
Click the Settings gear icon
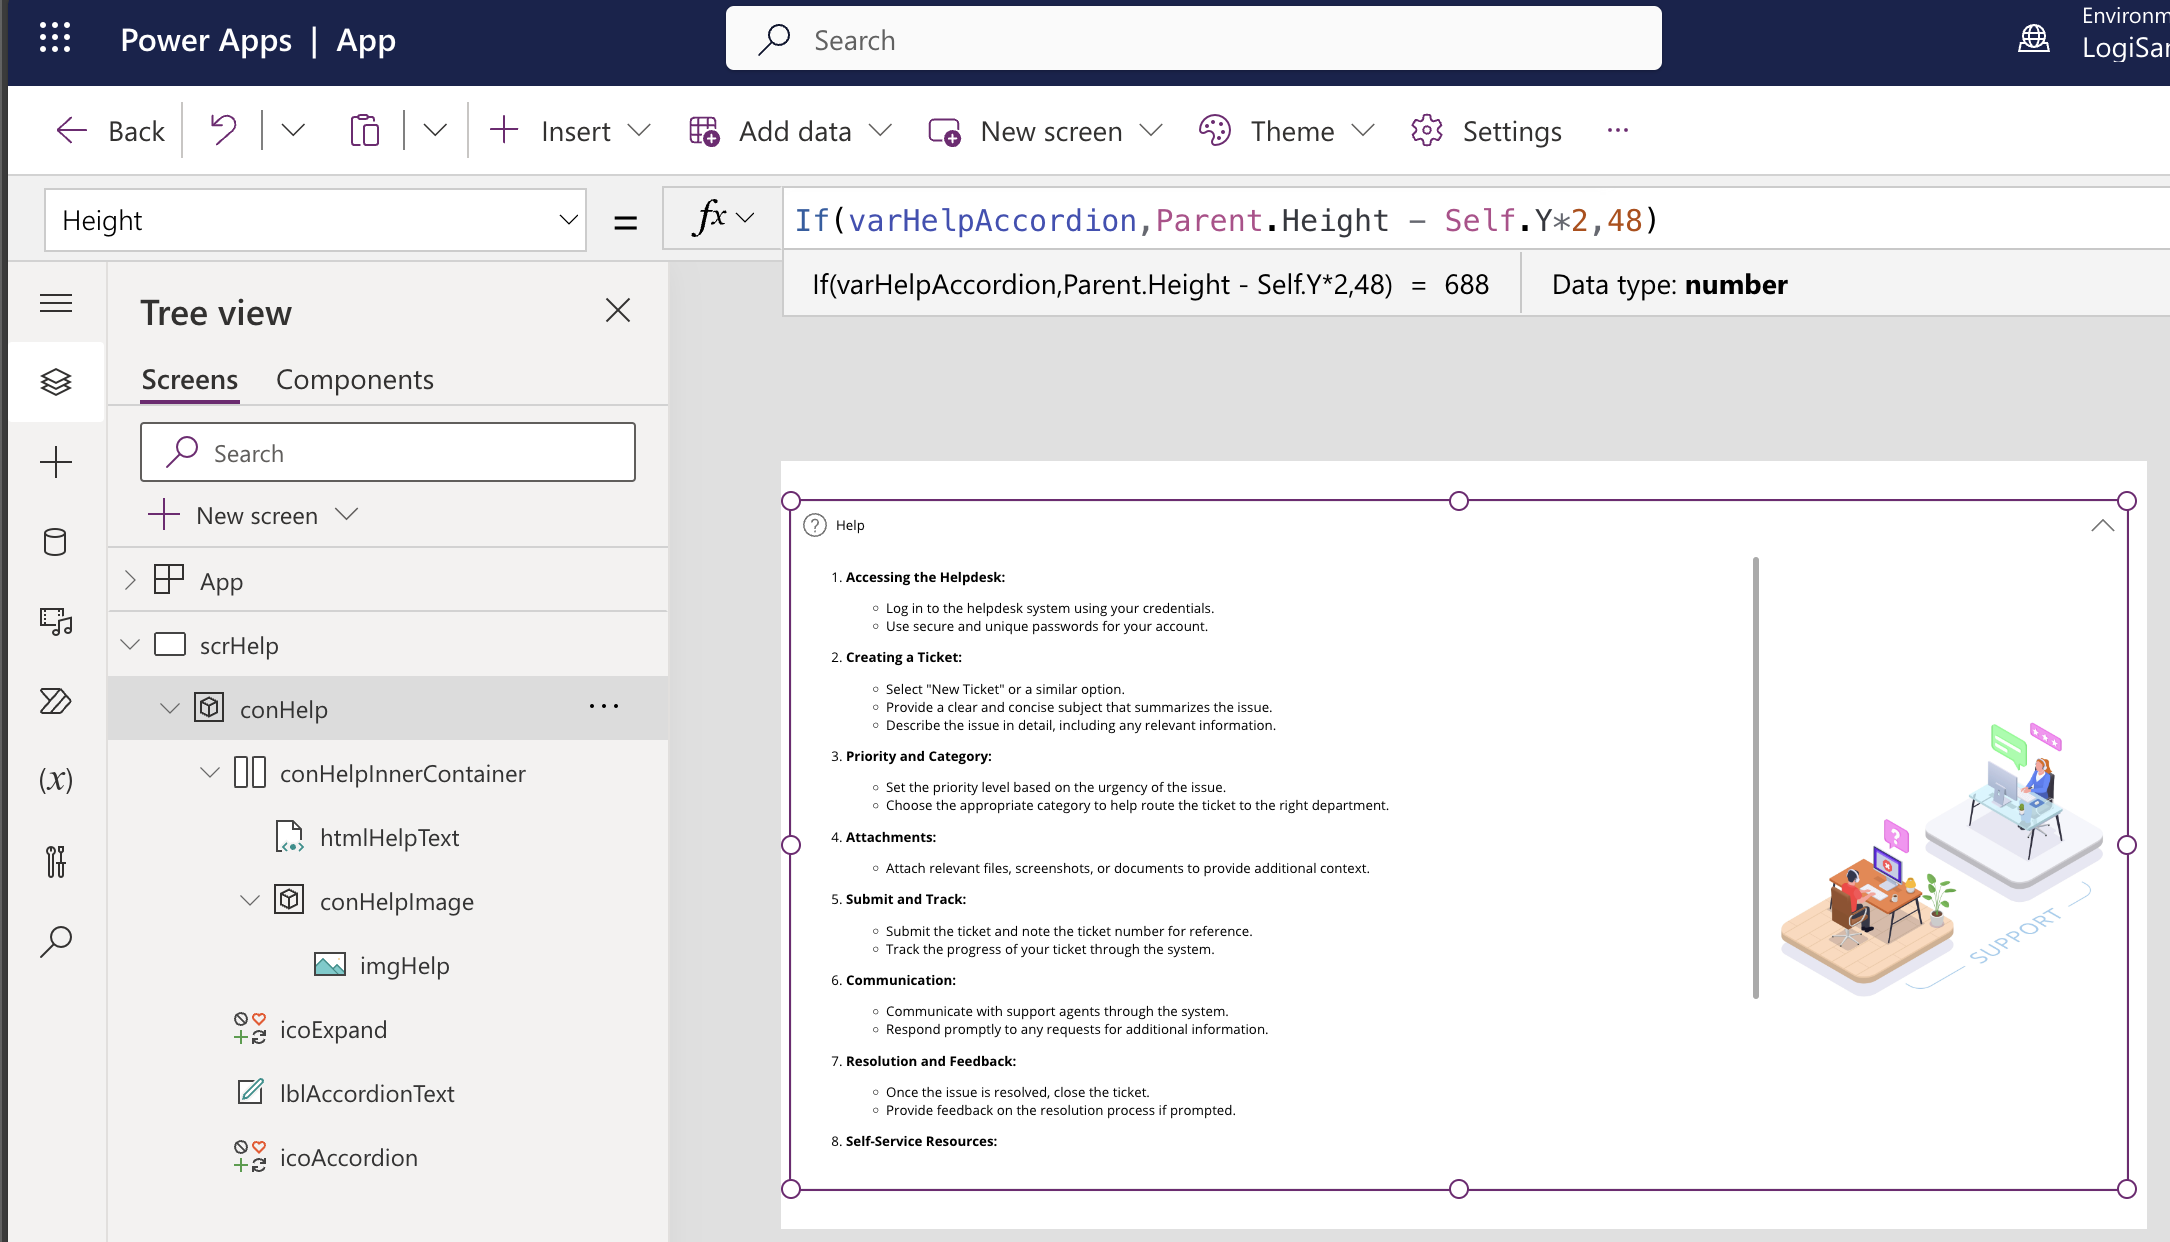[1427, 130]
